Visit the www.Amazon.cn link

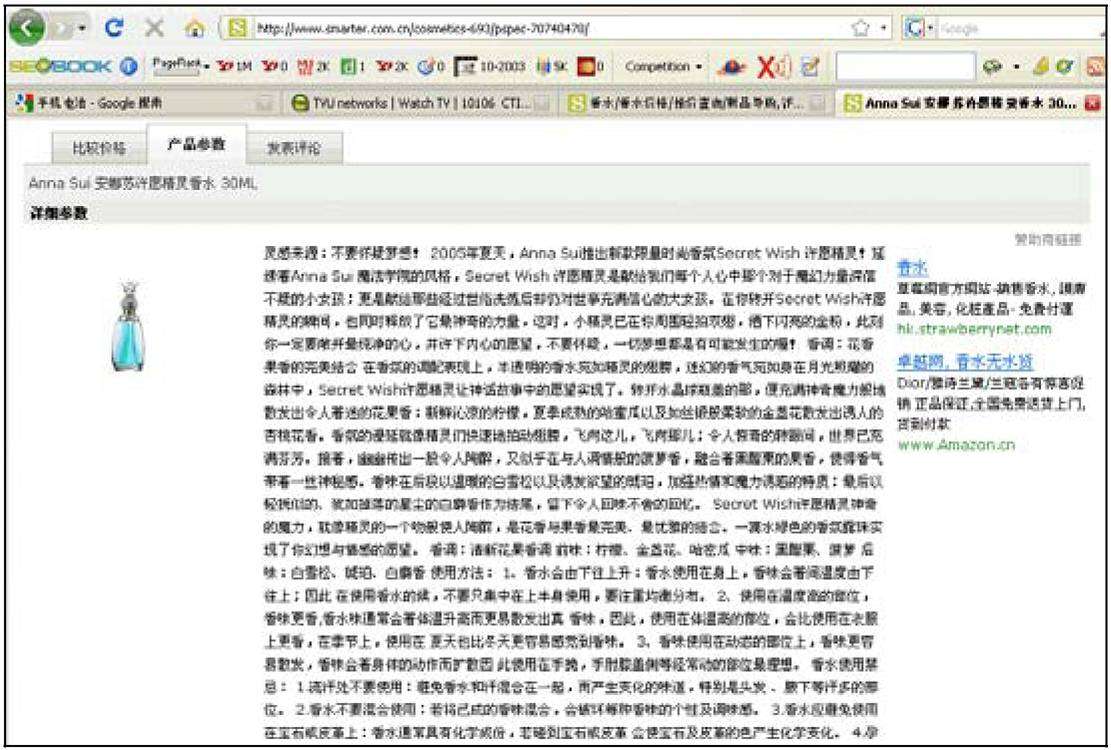(956, 445)
